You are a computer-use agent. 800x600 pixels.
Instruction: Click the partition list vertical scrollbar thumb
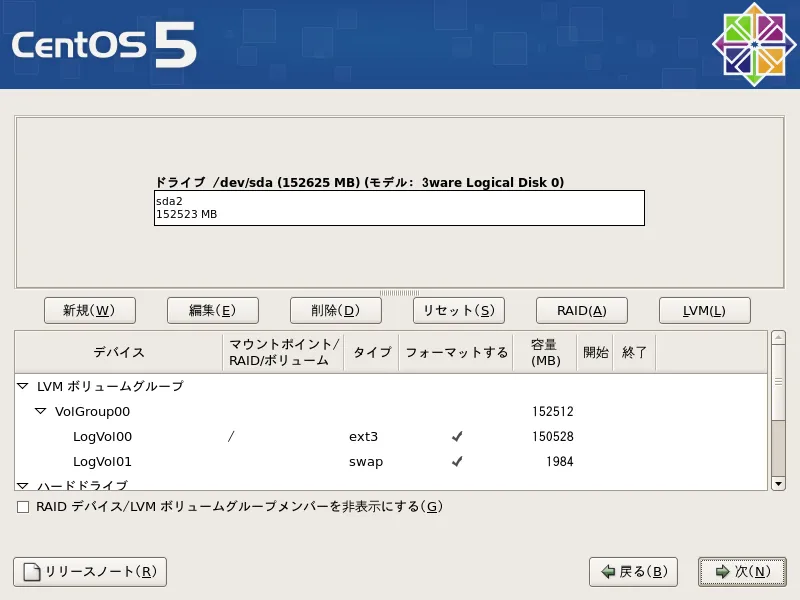(x=778, y=382)
